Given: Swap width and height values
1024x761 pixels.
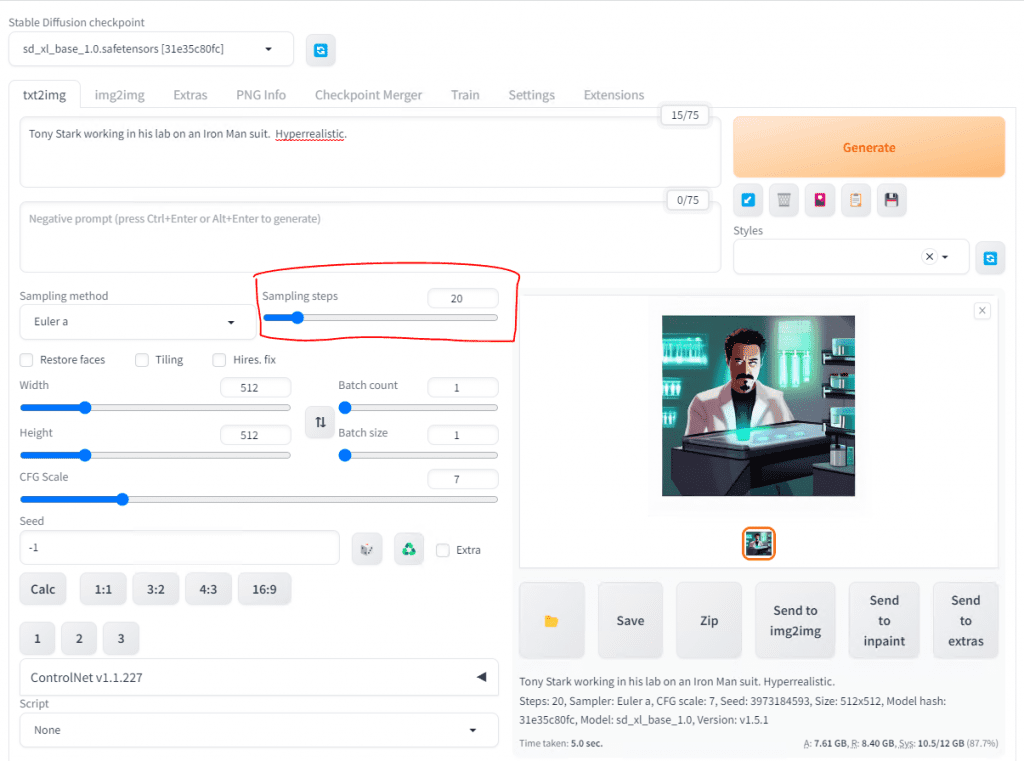Looking at the screenshot, I should tap(320, 422).
